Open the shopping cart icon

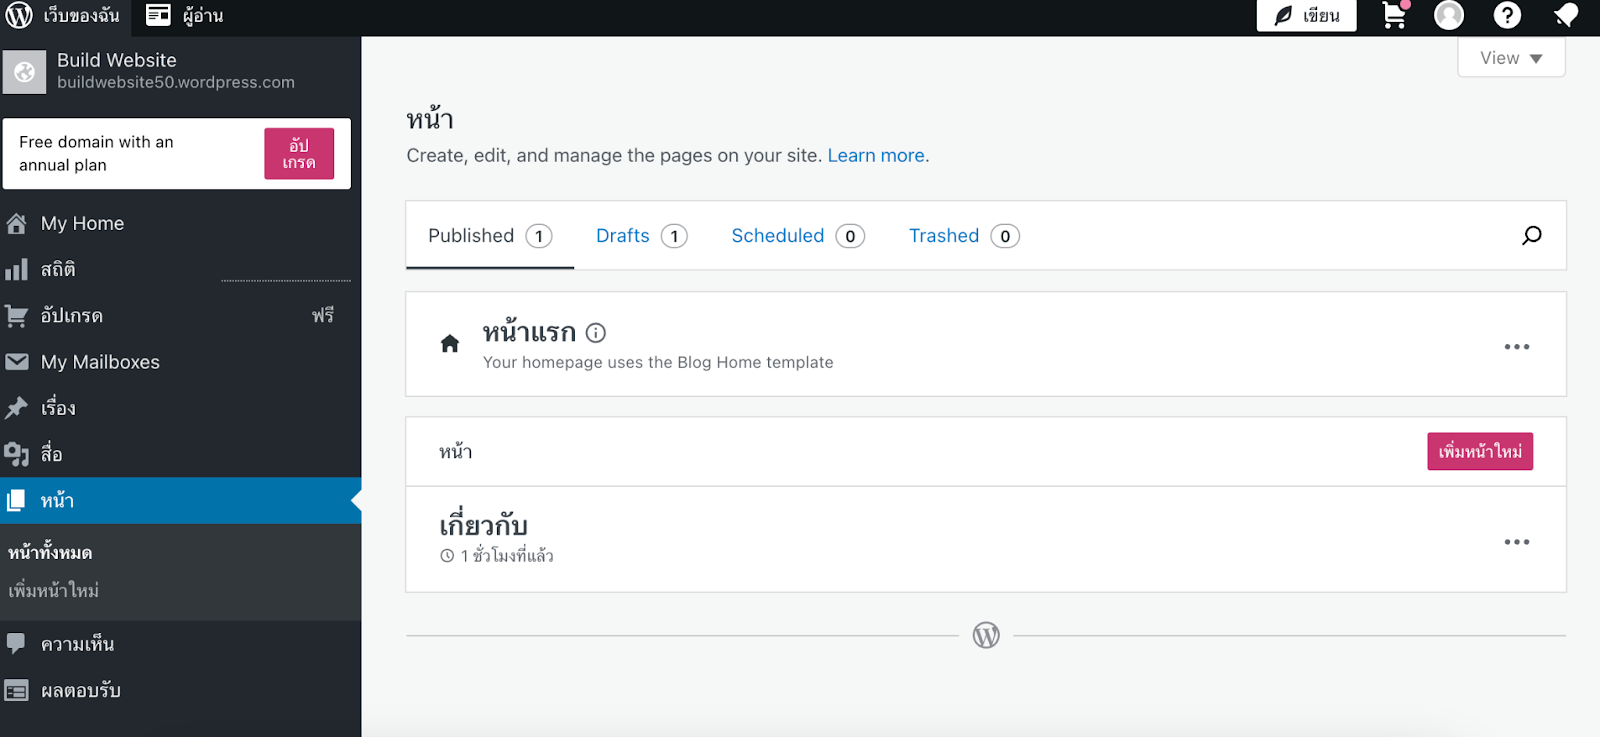[x=1394, y=16]
